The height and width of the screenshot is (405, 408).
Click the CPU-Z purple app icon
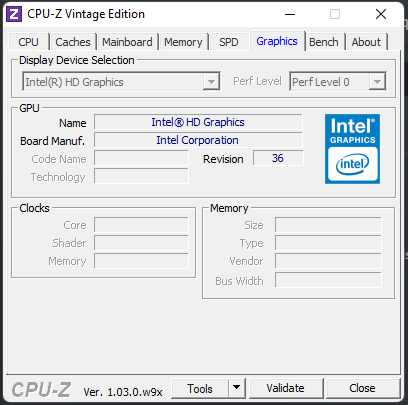pos(14,14)
